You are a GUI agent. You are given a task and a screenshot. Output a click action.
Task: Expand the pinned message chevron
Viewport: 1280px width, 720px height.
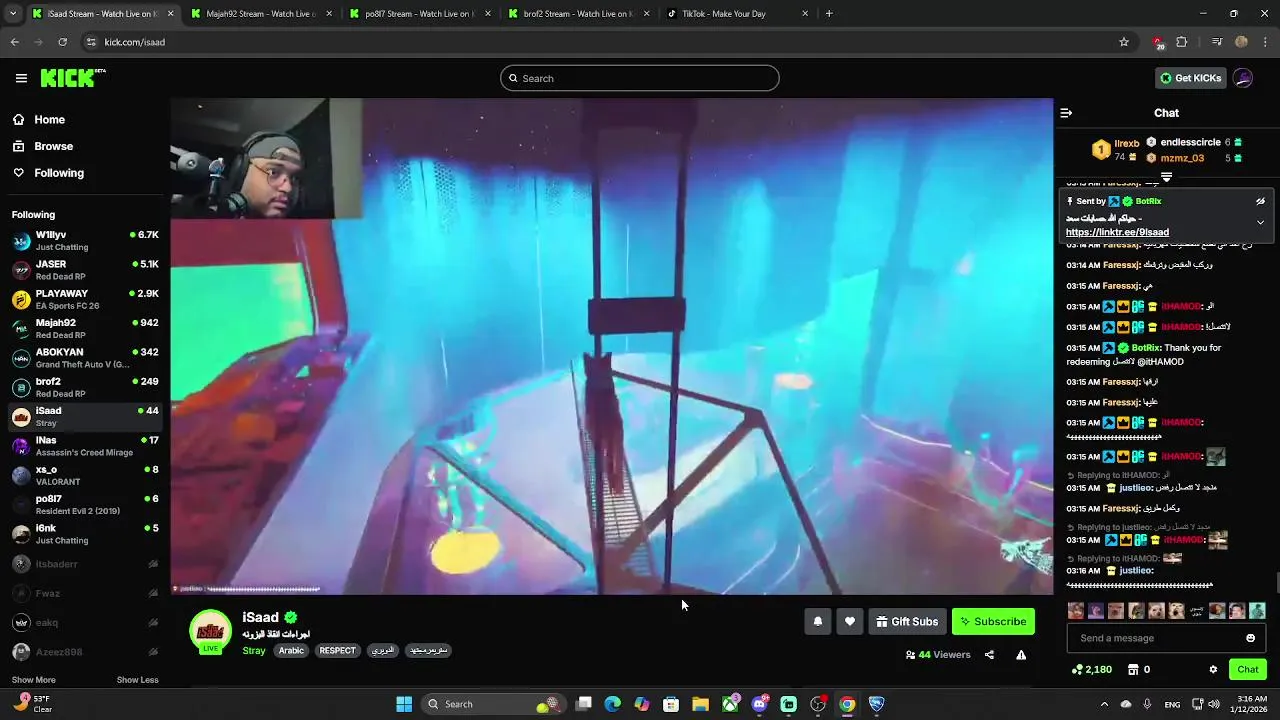1260,222
